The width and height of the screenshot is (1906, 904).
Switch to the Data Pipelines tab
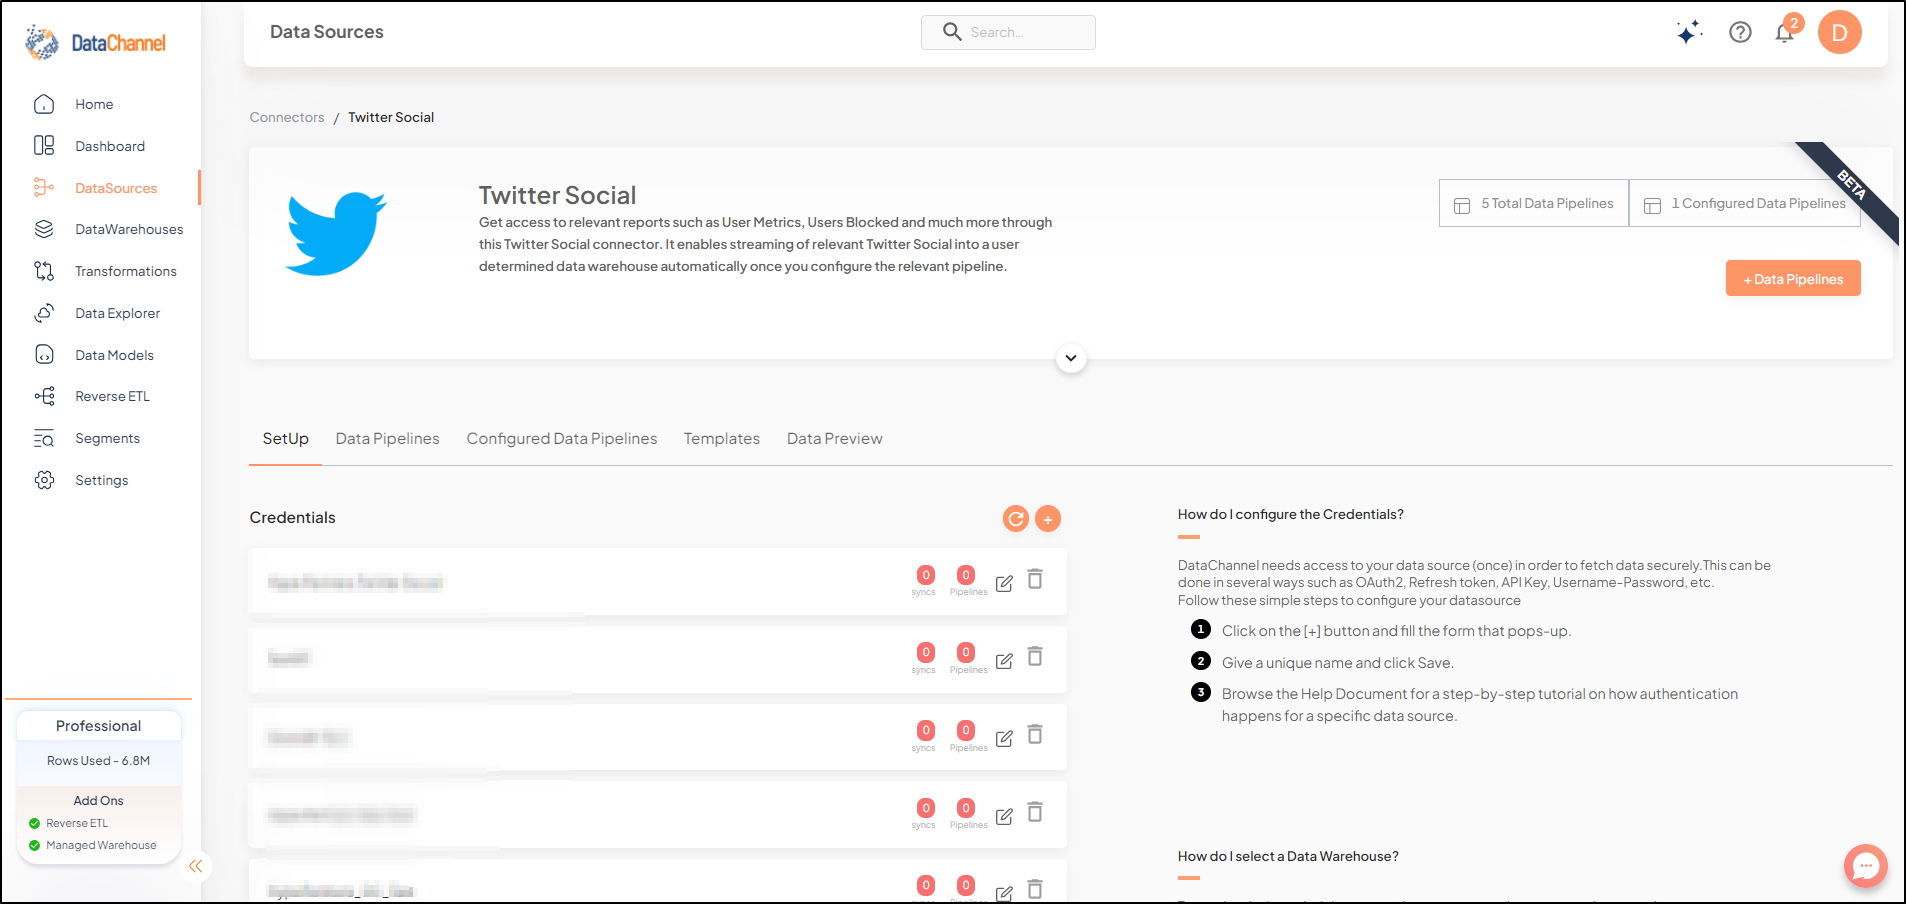coord(387,439)
